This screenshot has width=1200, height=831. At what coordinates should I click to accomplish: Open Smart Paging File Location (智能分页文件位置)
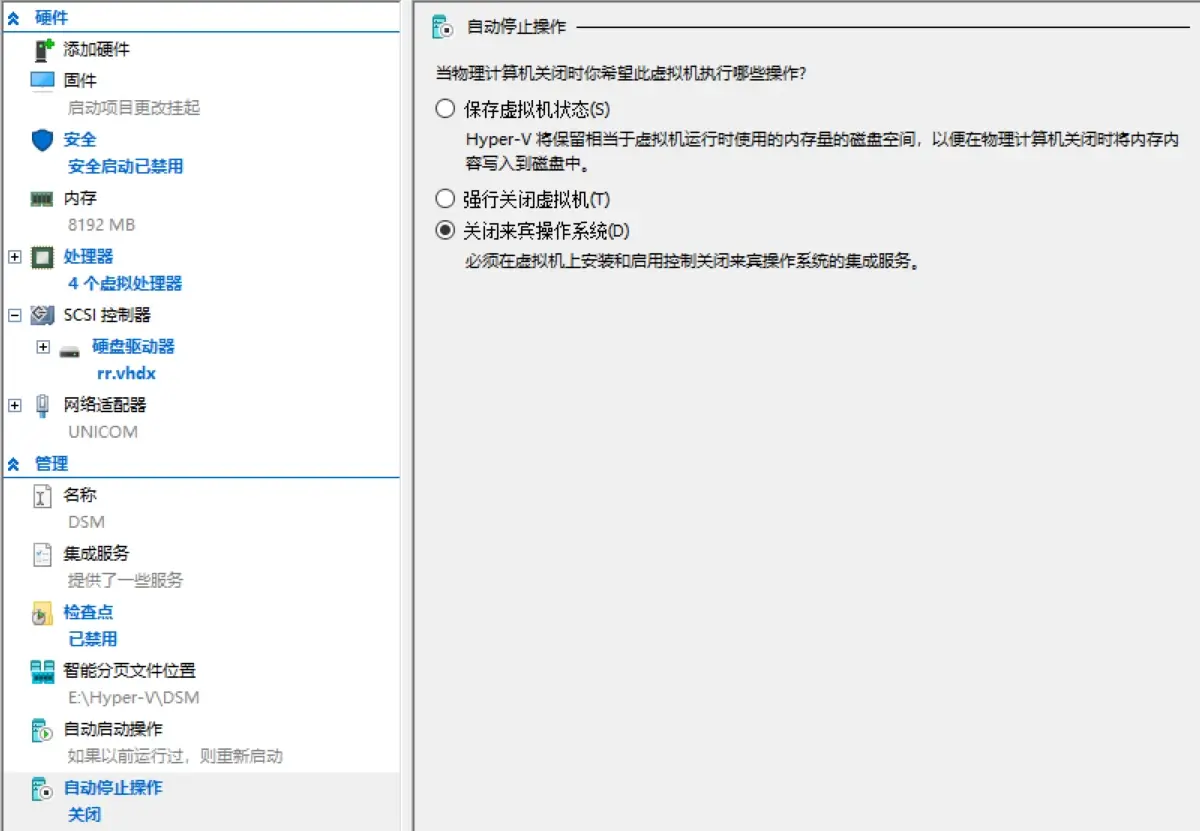click(129, 671)
